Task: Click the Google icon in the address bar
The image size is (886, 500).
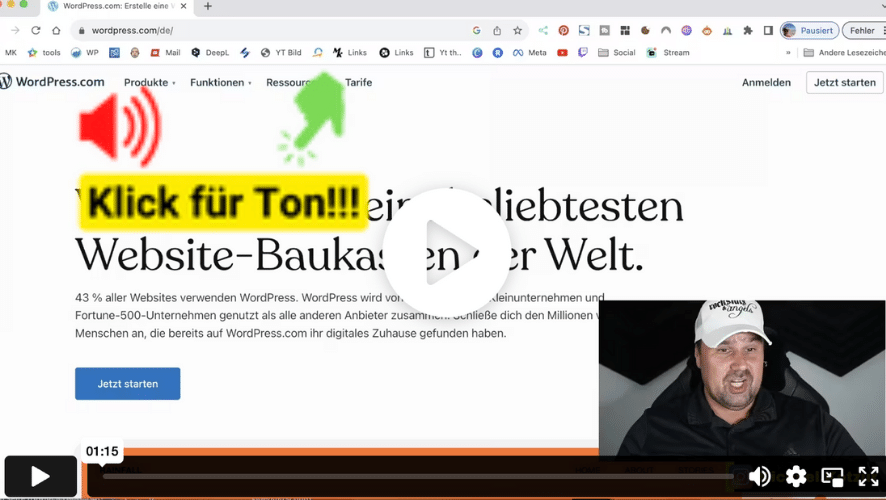Action: (476, 31)
